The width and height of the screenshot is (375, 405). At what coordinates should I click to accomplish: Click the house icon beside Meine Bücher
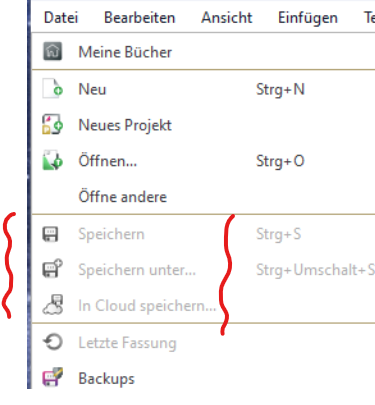point(52,51)
